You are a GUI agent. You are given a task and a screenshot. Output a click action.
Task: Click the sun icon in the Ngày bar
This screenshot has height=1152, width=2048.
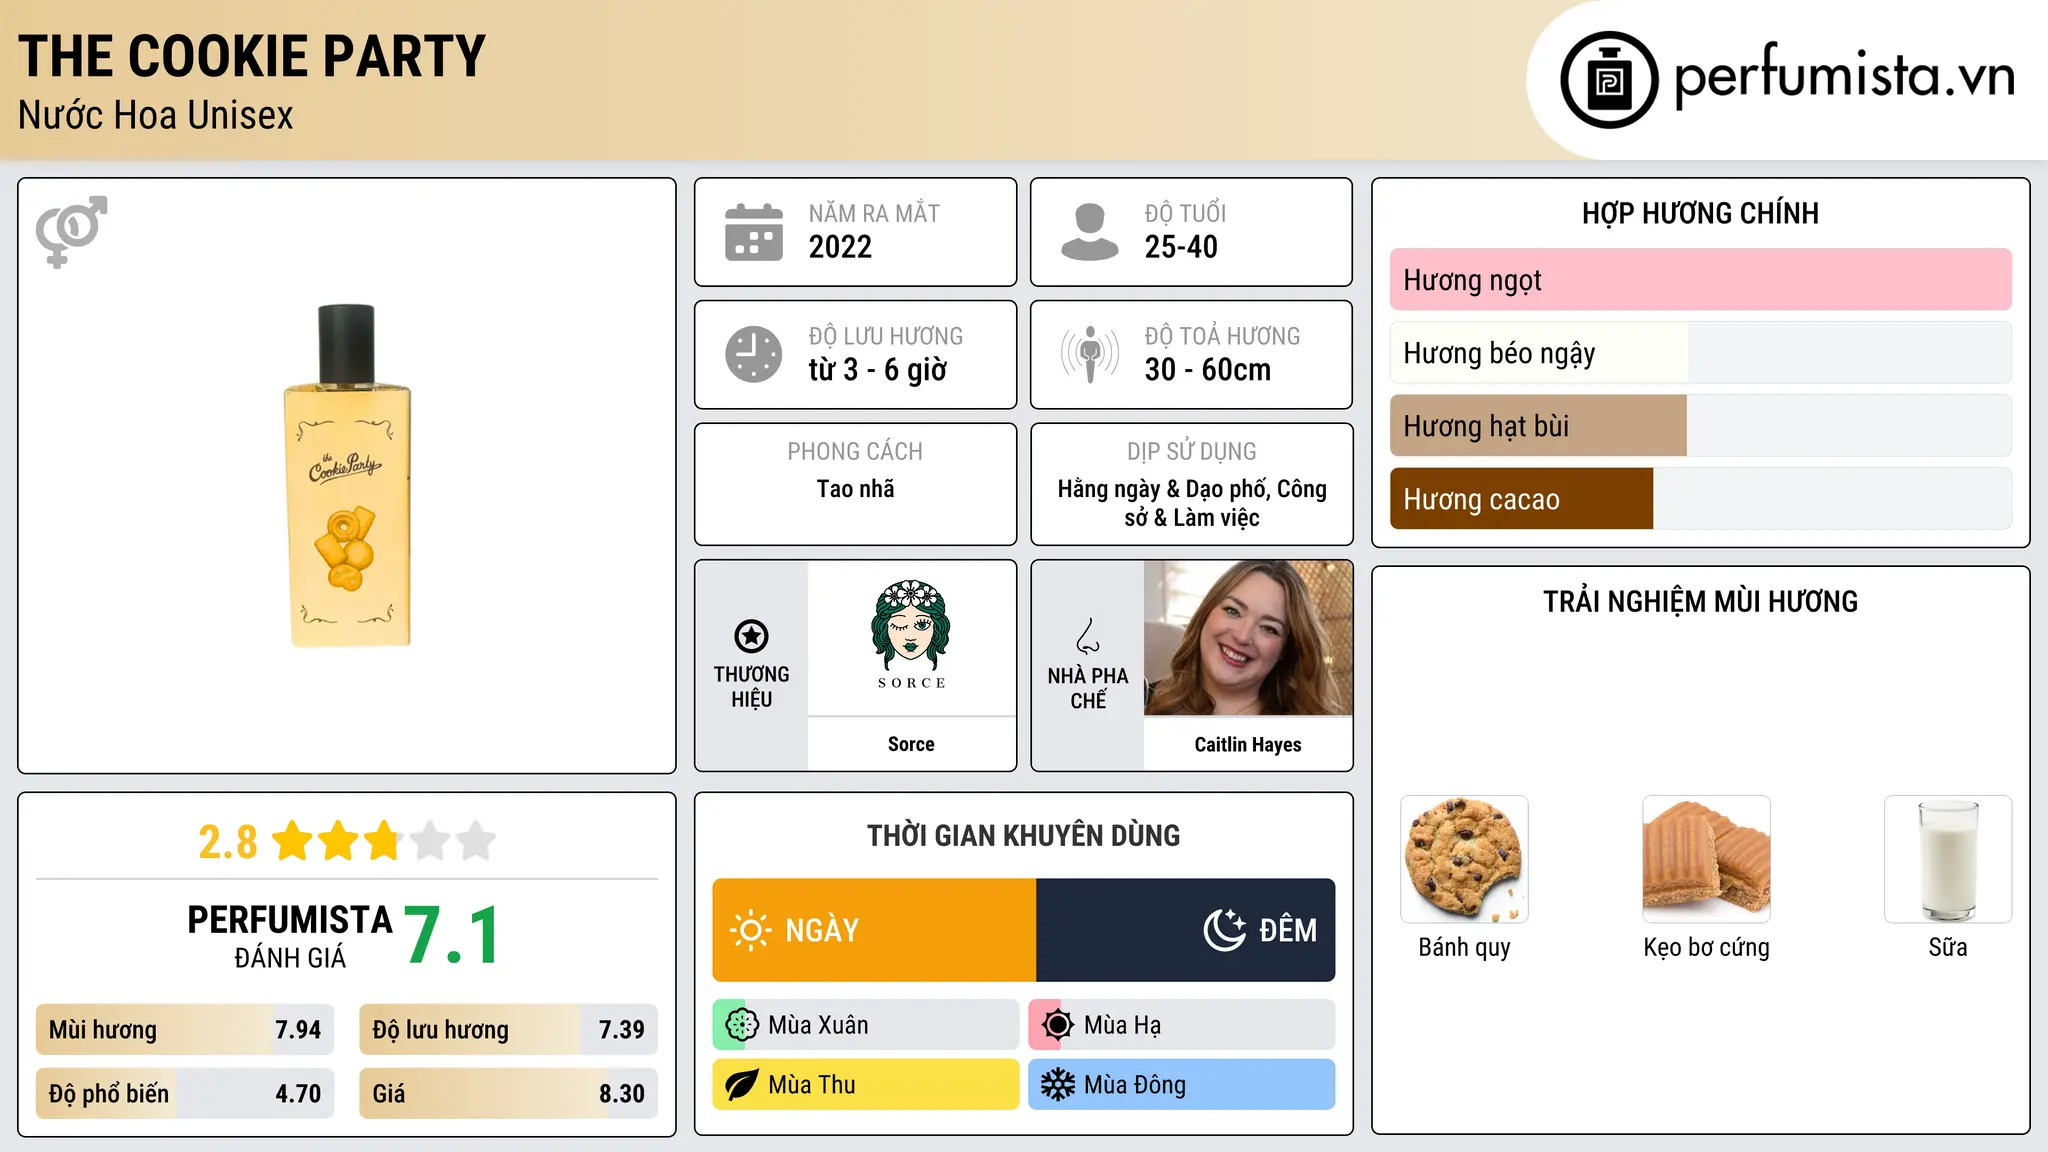(751, 930)
